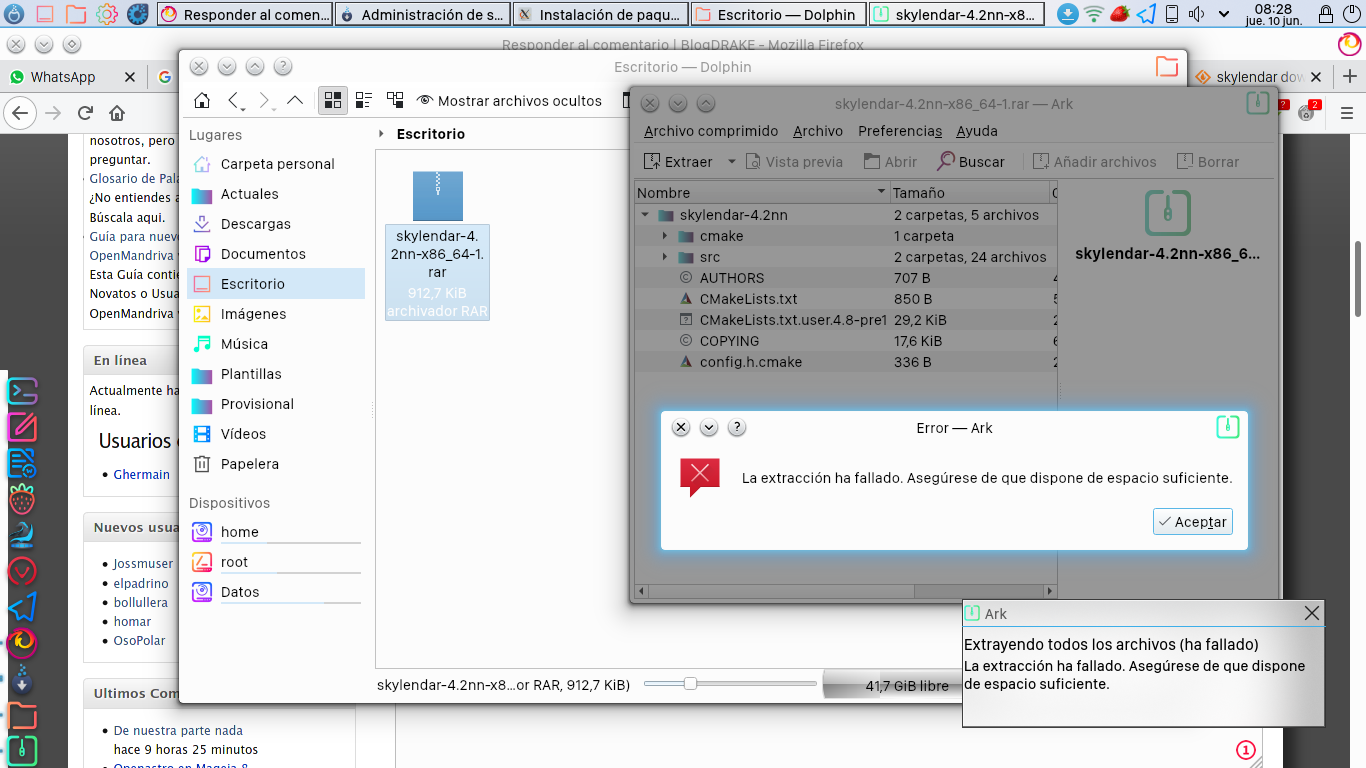Expand the src folder in Ark
This screenshot has width=1366, height=768.
(665, 257)
